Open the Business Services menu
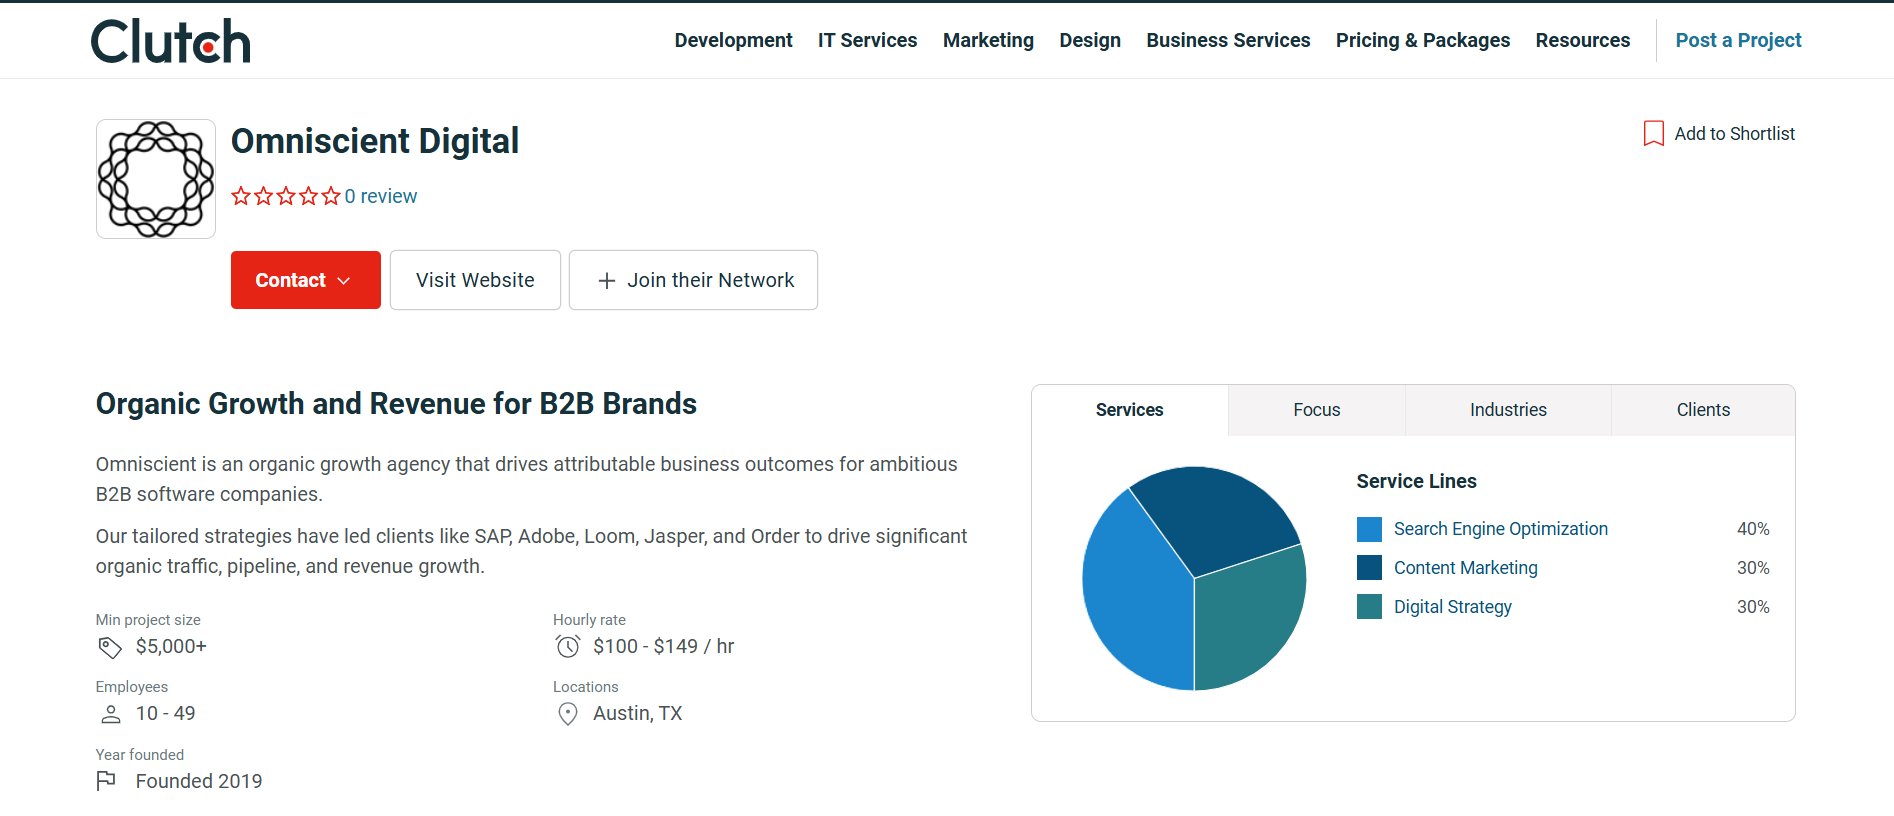 pos(1228,41)
